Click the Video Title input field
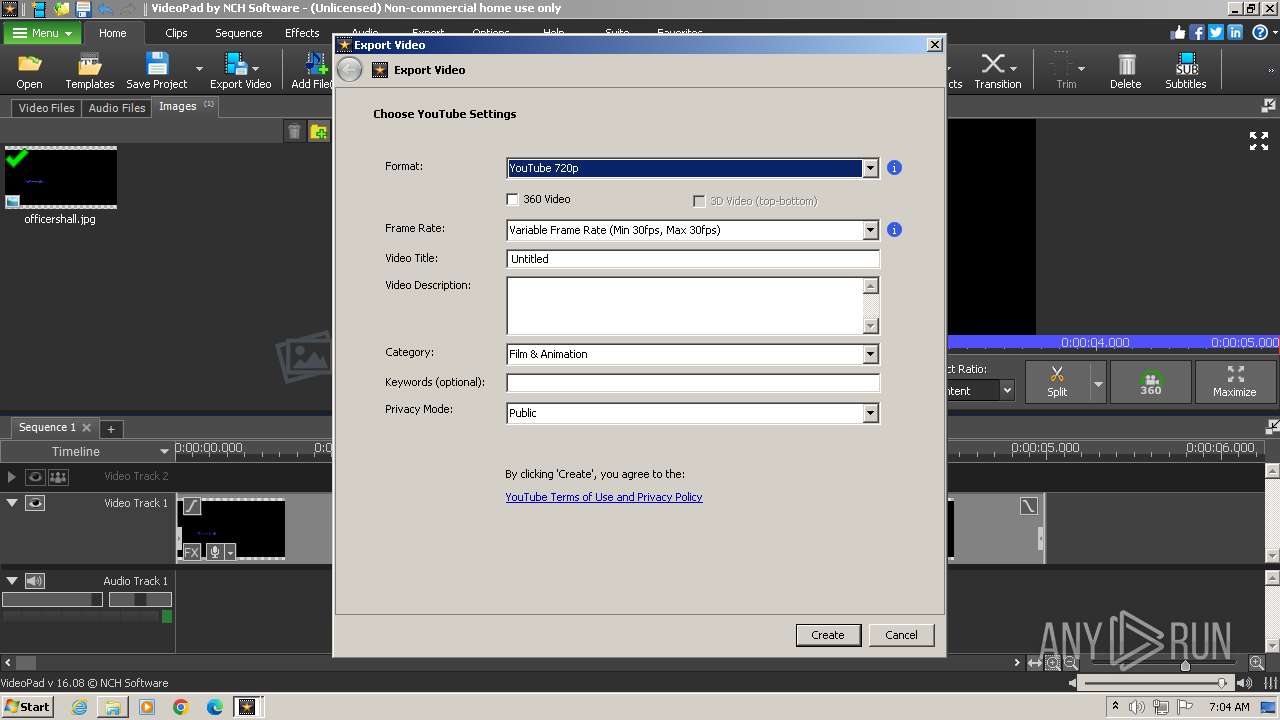Viewport: 1280px width, 720px height. (x=693, y=259)
